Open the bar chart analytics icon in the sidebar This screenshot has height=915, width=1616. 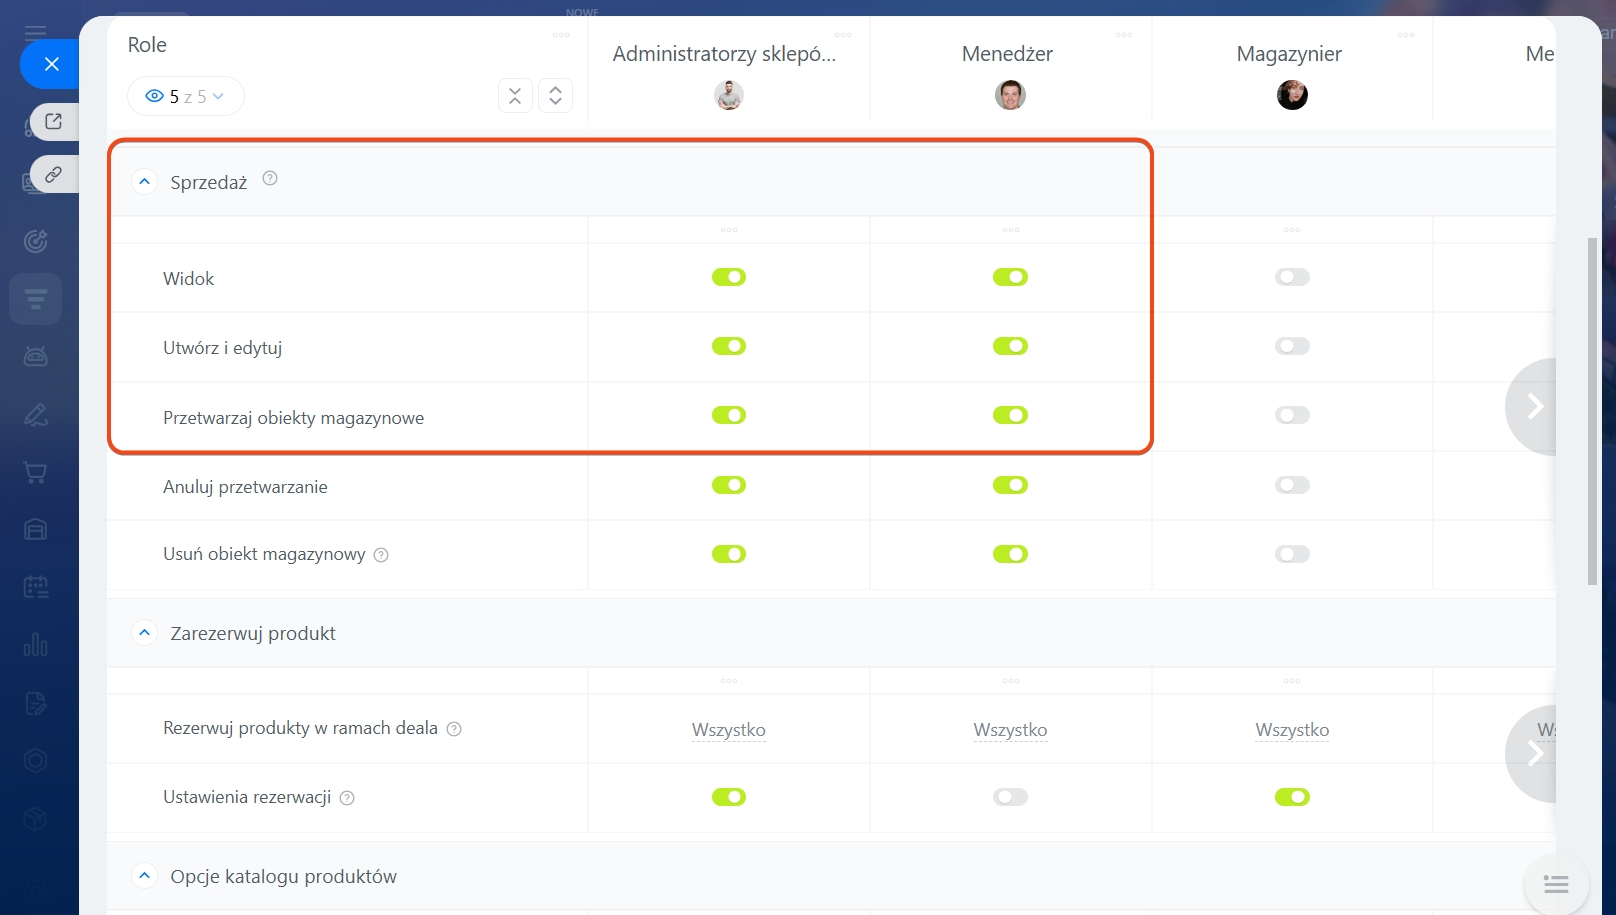(x=36, y=645)
